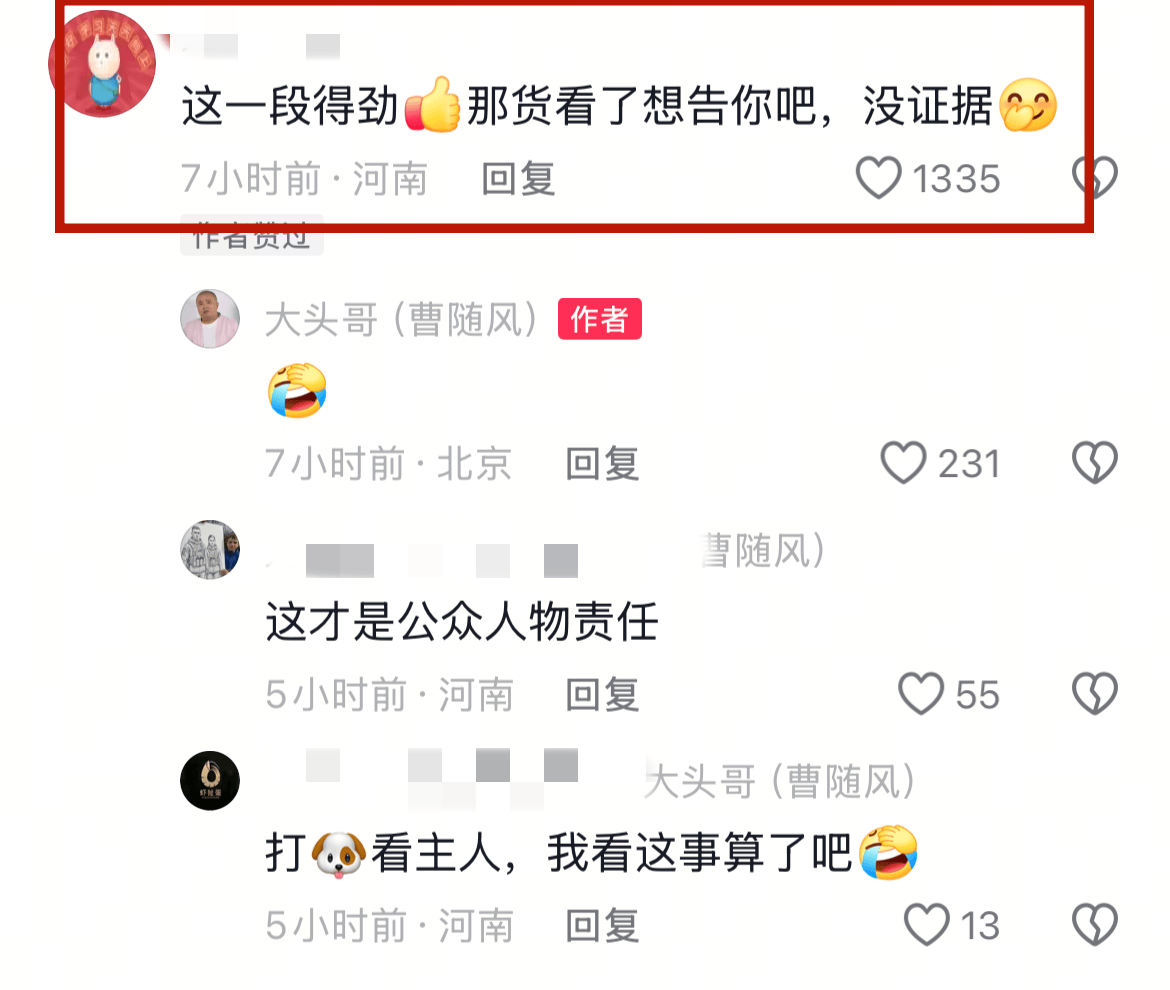1170x990 pixels.
Task: Tap the 作者赞过 label
Action: coord(251,236)
